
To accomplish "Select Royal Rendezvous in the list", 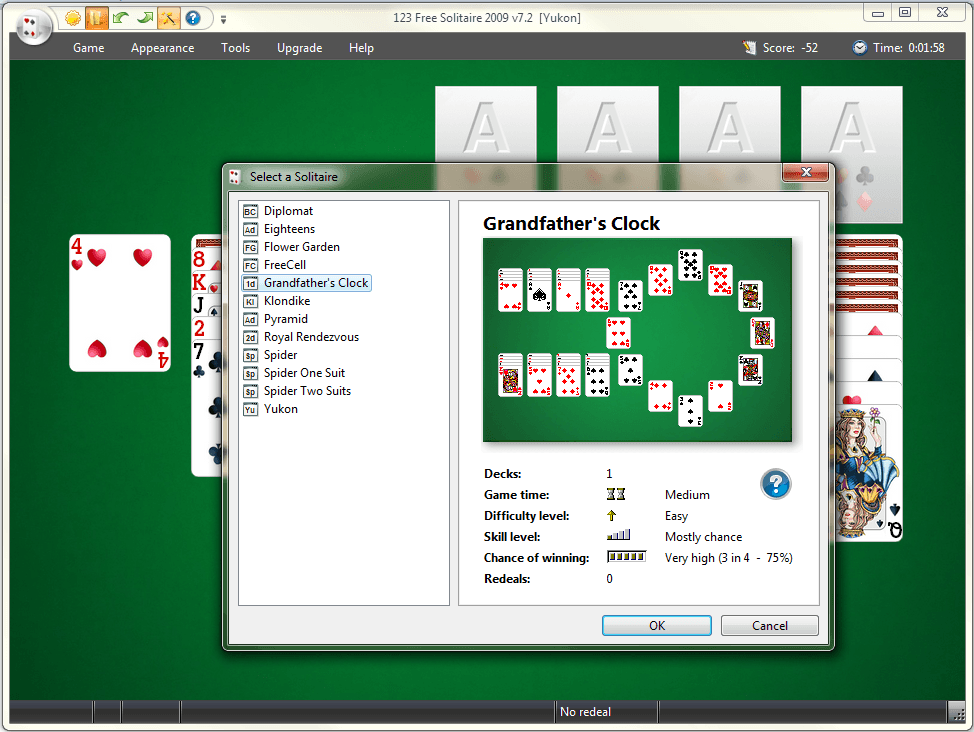I will pyautogui.click(x=311, y=337).
